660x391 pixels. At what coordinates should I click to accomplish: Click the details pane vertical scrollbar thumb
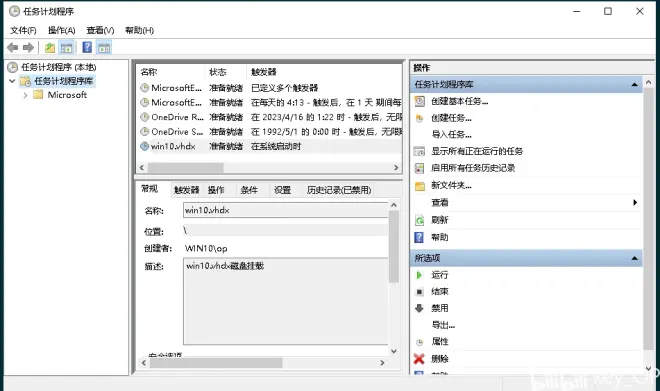[x=394, y=246]
